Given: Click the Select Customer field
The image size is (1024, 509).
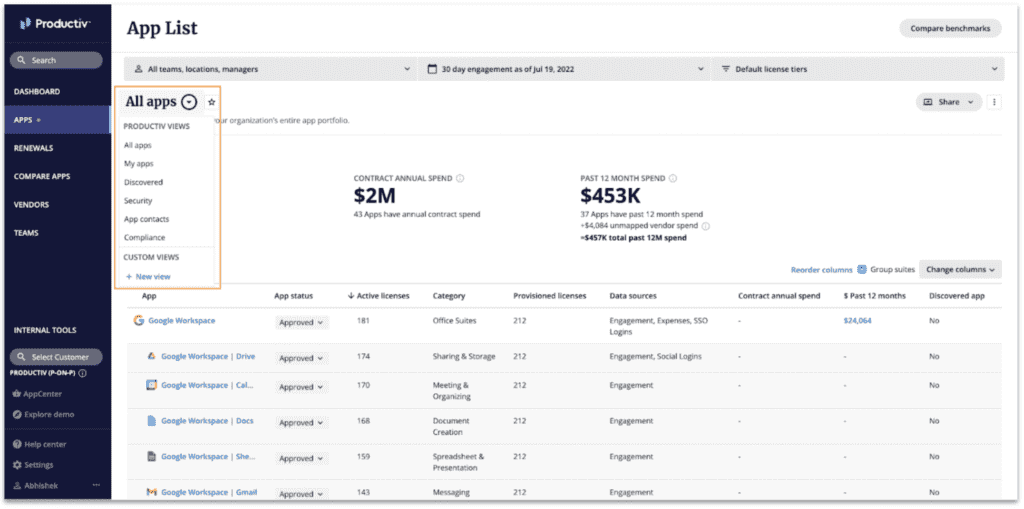Looking at the screenshot, I should 56,357.
